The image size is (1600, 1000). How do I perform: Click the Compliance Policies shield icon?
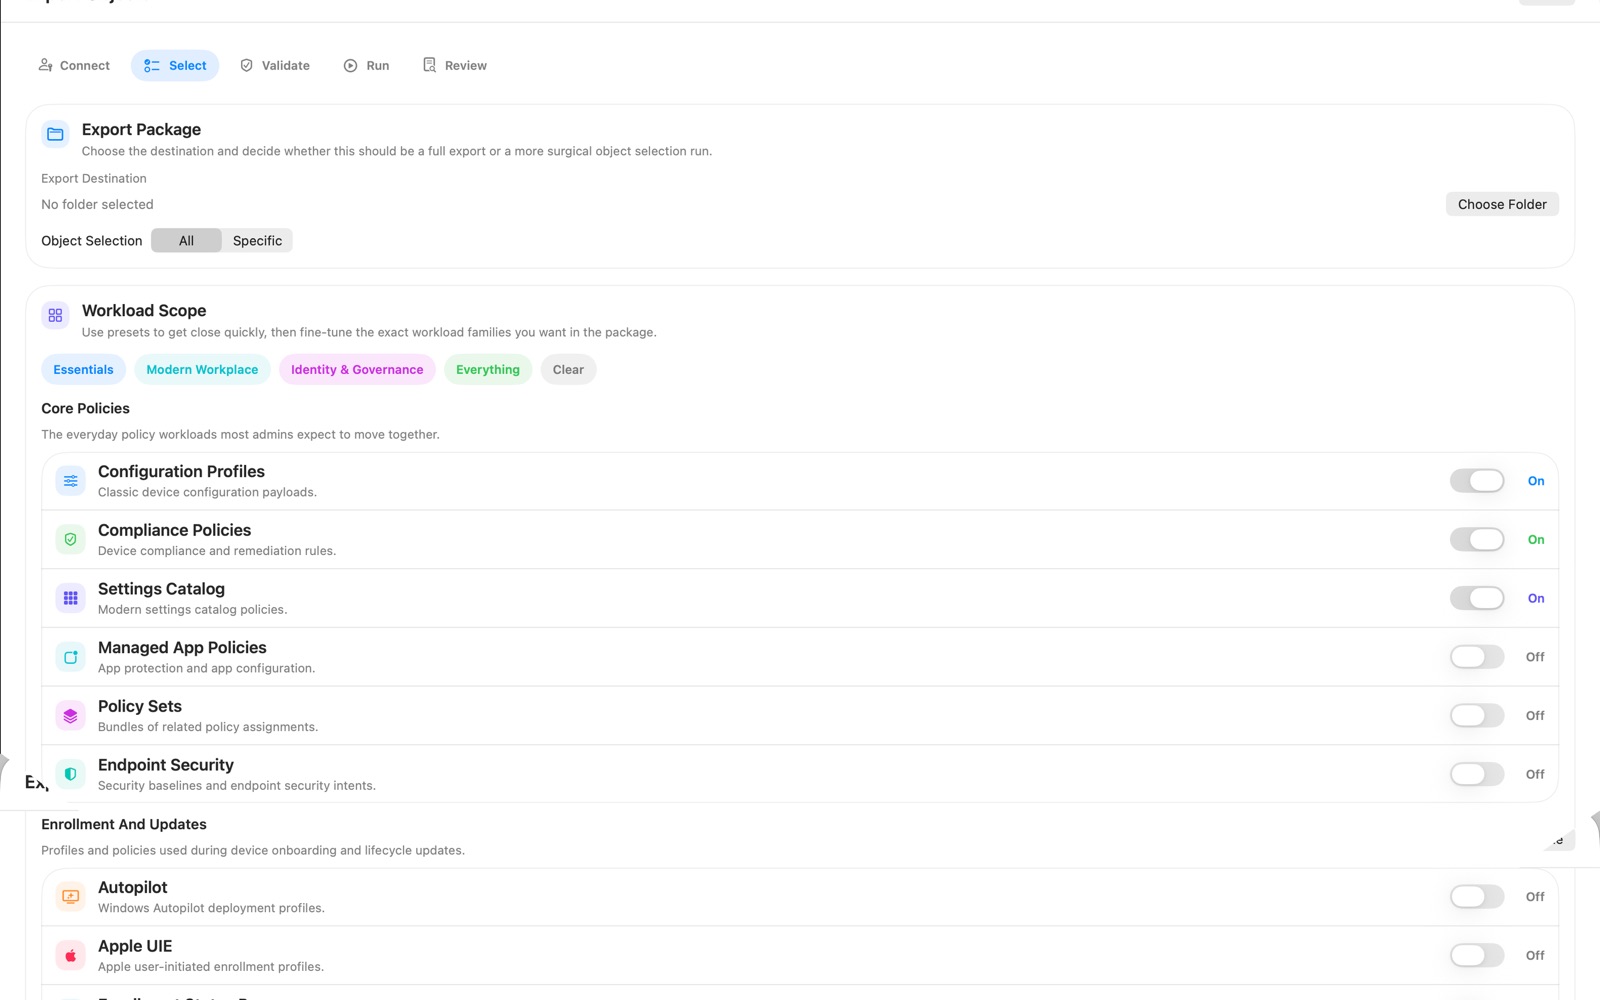coord(70,538)
